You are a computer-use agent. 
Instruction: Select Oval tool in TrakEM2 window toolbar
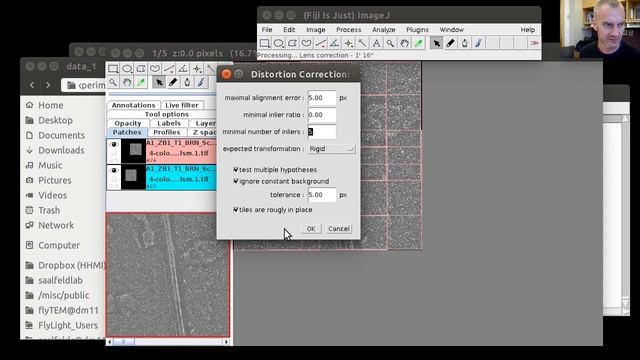point(127,69)
